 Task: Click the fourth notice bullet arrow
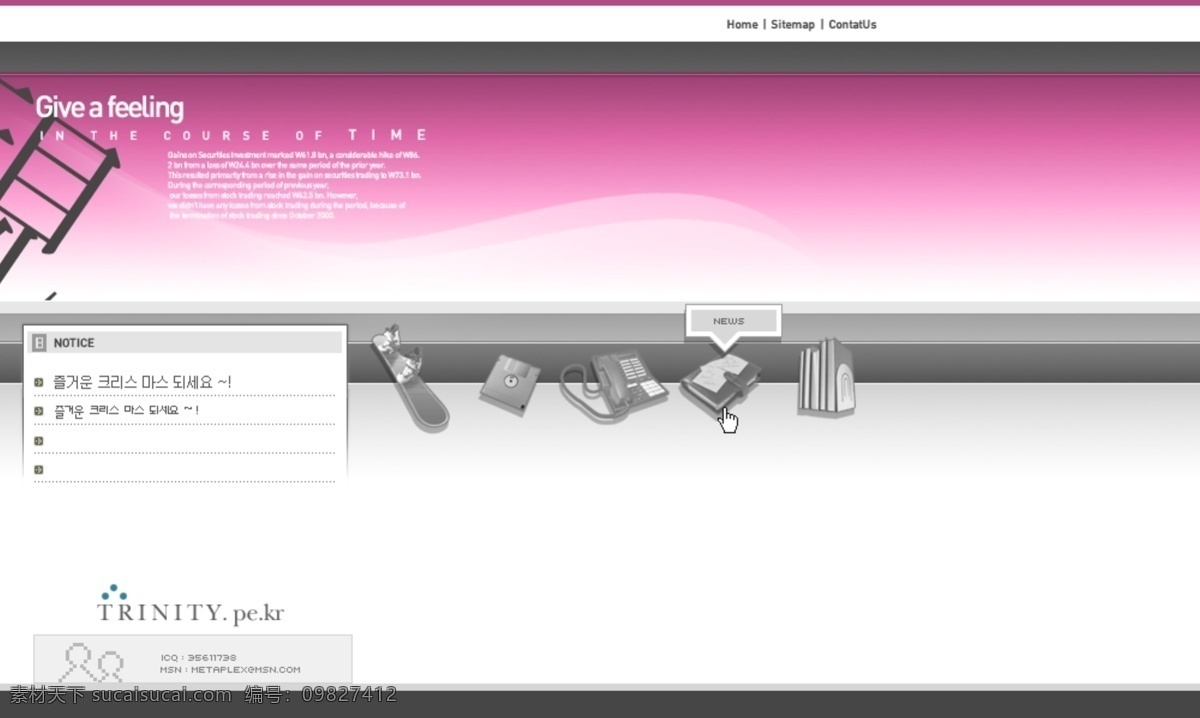click(39, 469)
